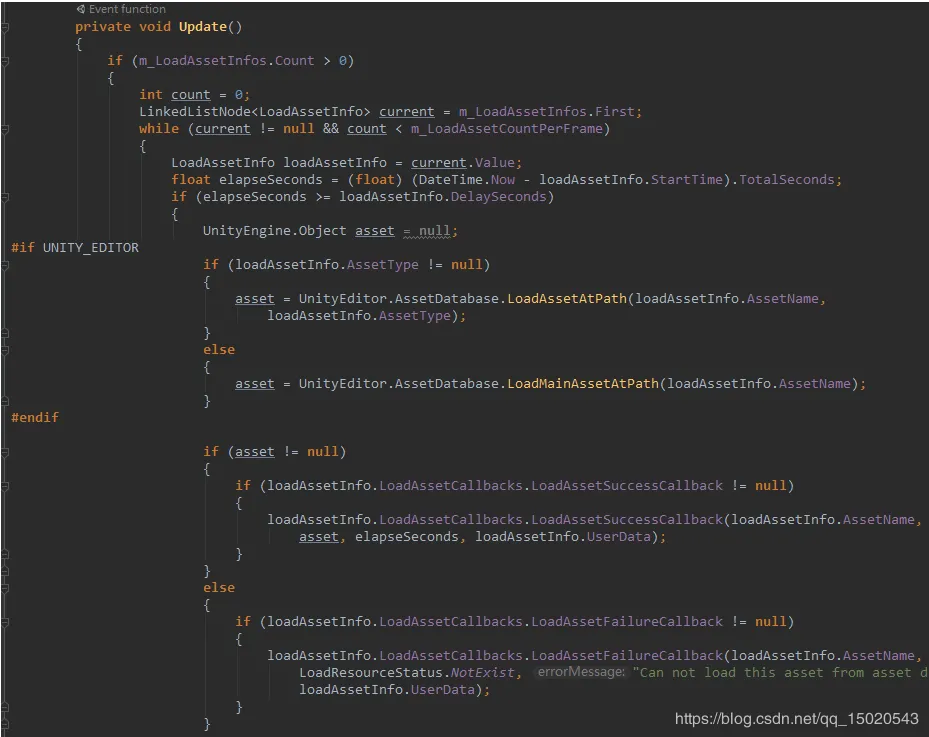This screenshot has height=737, width=929.
Task: Click the while keyword
Action: [159, 129]
